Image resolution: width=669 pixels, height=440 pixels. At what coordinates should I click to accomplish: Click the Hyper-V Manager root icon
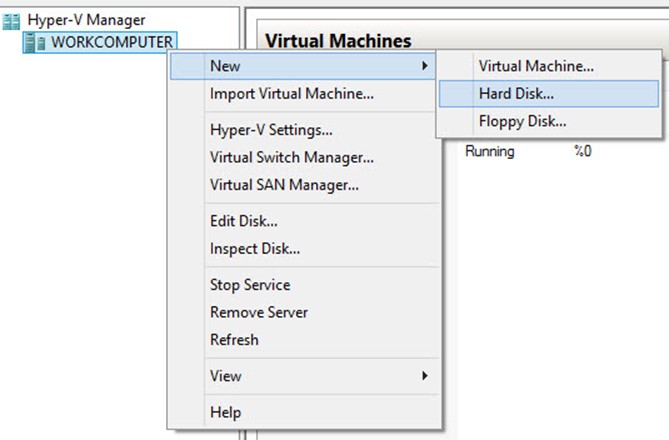[x=13, y=20]
